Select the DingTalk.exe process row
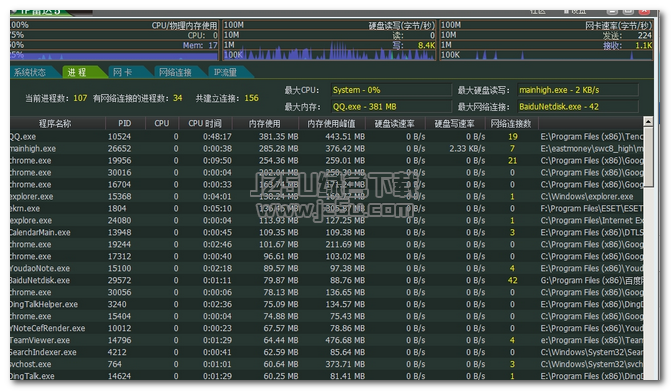 tap(327, 376)
